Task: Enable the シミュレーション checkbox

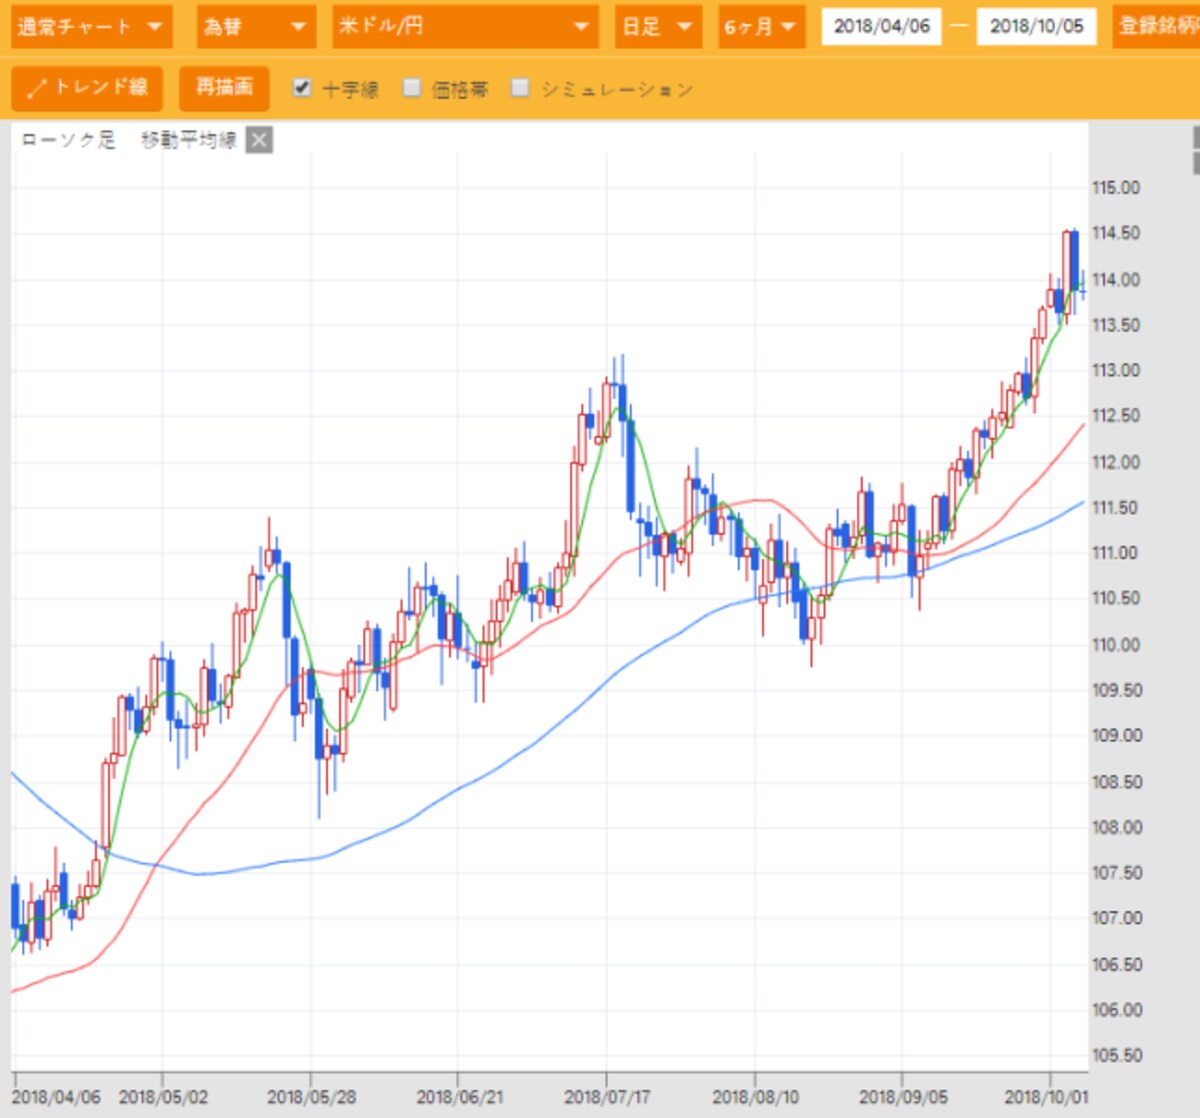Action: pos(520,88)
